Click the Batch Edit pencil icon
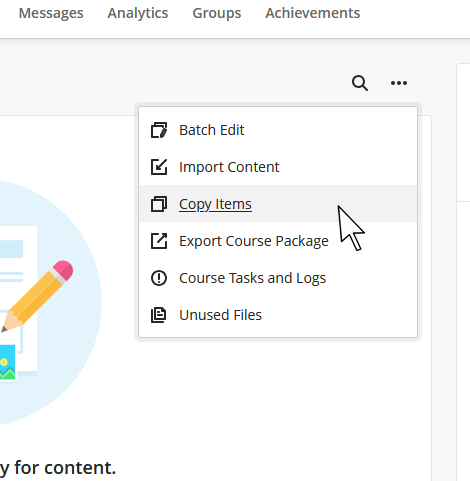 (x=159, y=130)
